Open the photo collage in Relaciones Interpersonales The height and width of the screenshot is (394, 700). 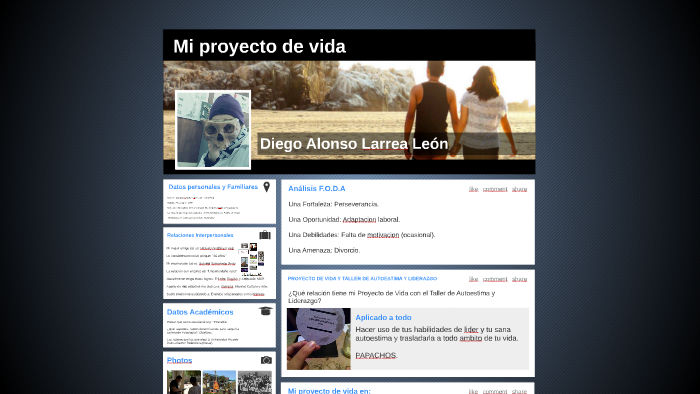pyautogui.click(x=252, y=260)
